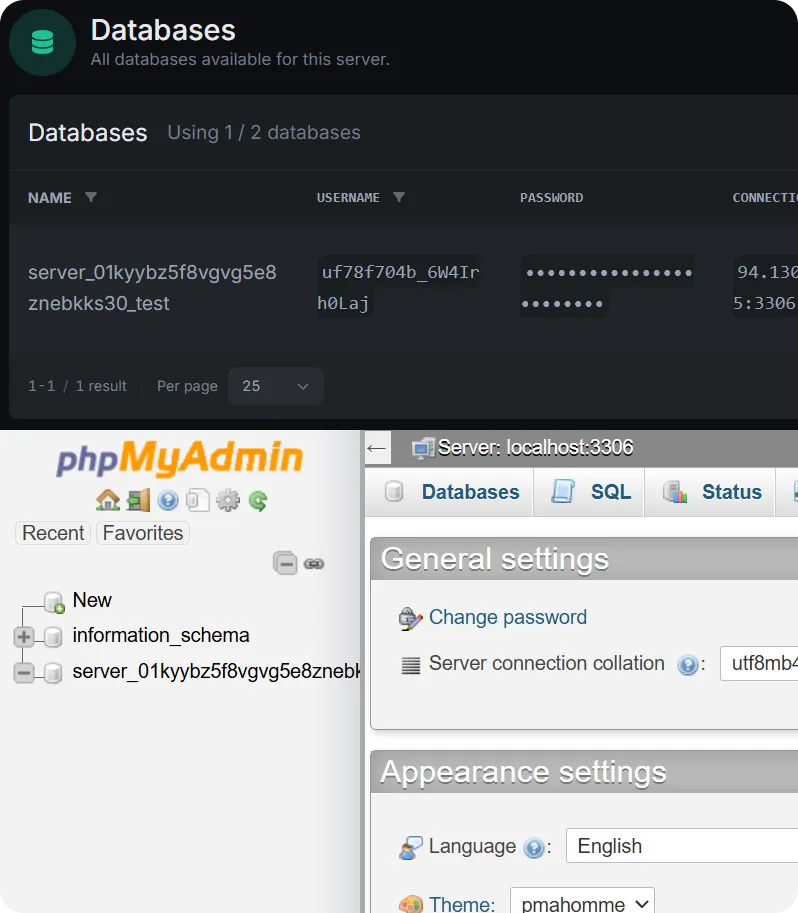The image size is (798, 913).
Task: Open the Per page 25 dropdown
Action: [275, 386]
